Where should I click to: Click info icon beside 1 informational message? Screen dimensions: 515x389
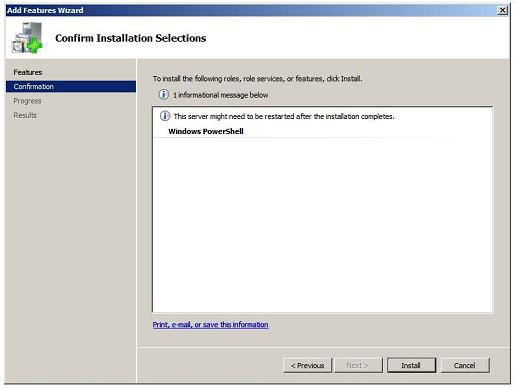[x=163, y=95]
